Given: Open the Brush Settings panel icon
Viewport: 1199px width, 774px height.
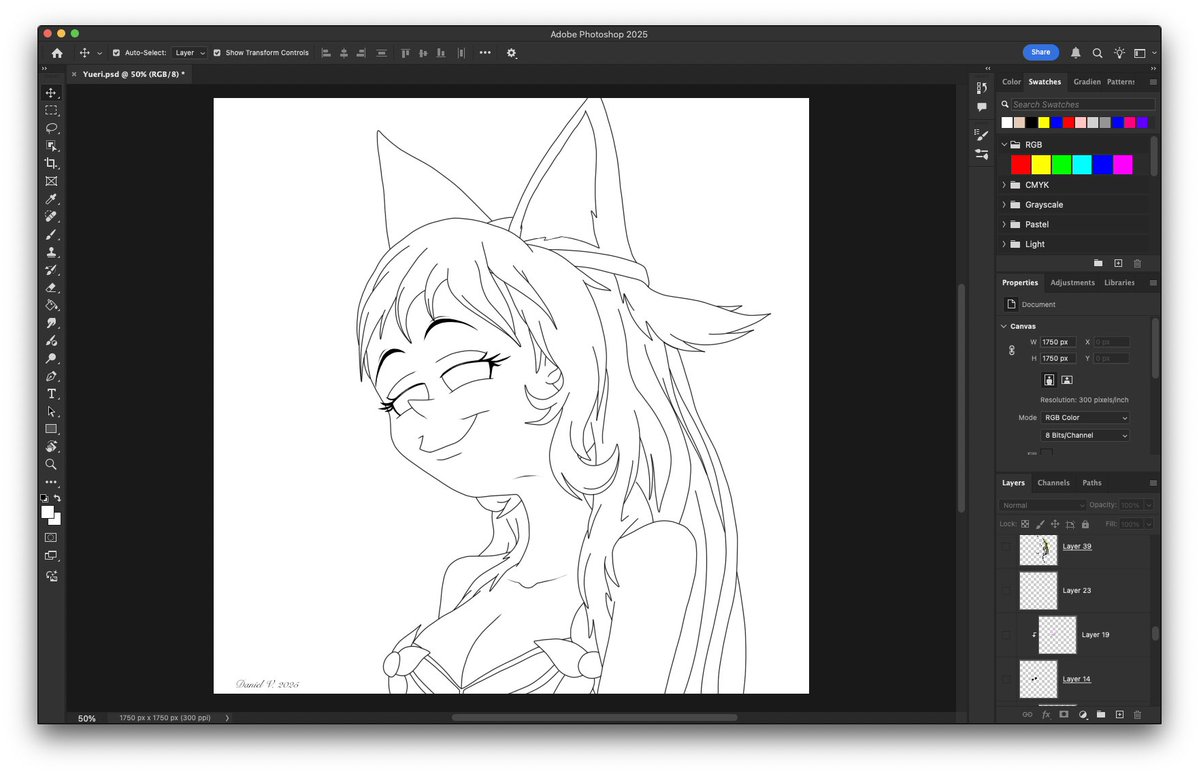Looking at the screenshot, I should (982, 135).
